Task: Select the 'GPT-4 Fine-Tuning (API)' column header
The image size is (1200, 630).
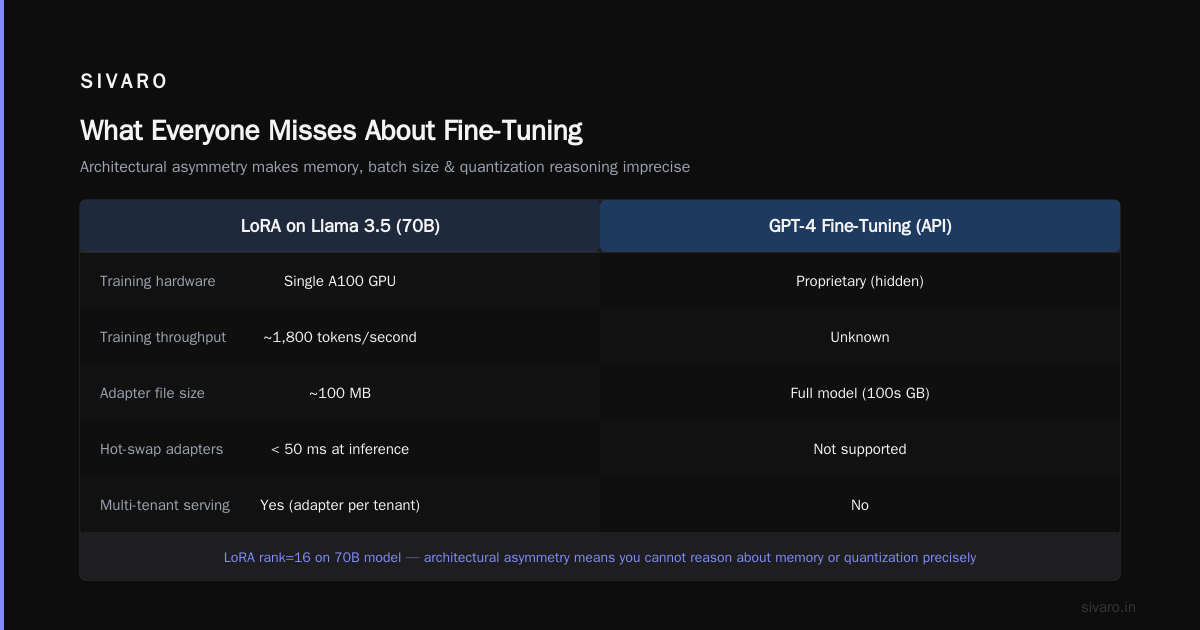Action: [x=860, y=226]
